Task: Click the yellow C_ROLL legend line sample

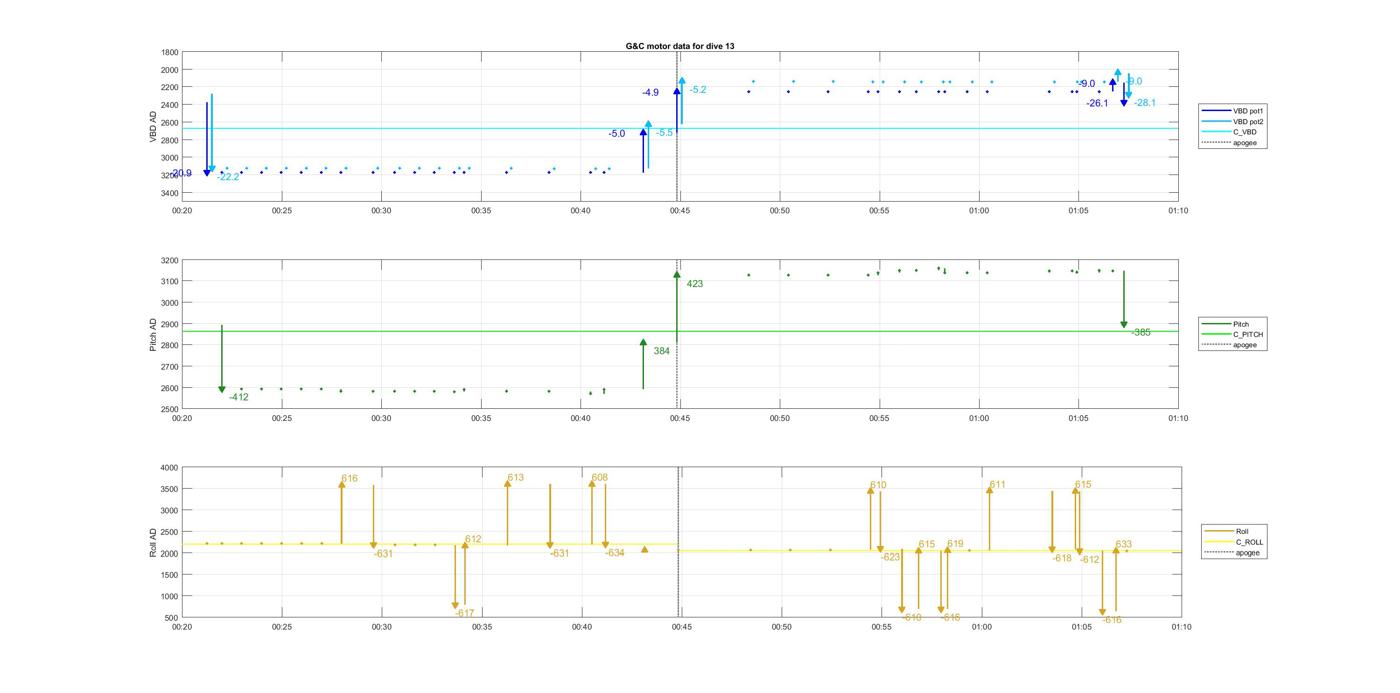Action: 1218,542
